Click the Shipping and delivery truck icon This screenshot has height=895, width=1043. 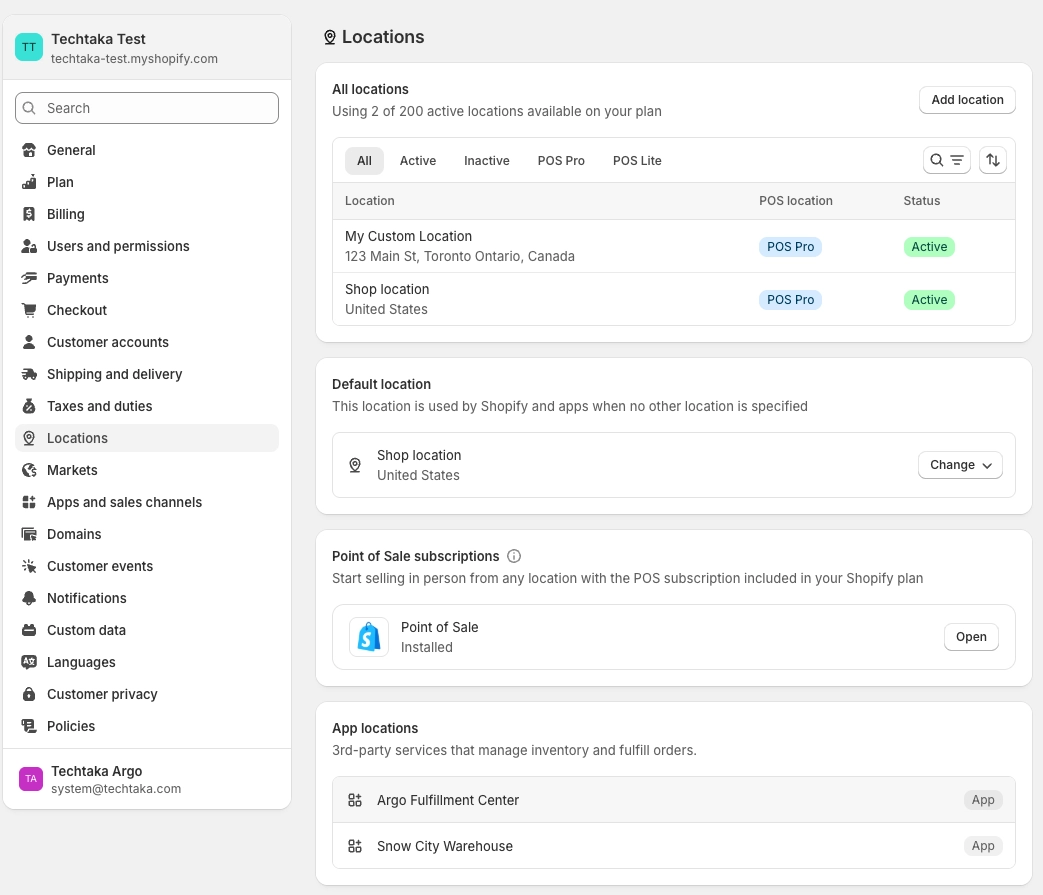click(x=29, y=374)
